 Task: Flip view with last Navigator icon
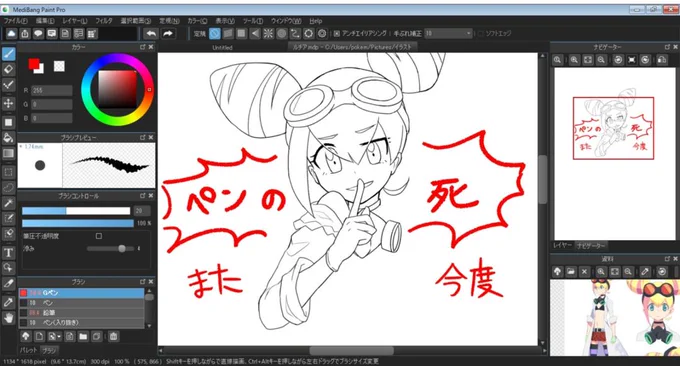point(662,60)
